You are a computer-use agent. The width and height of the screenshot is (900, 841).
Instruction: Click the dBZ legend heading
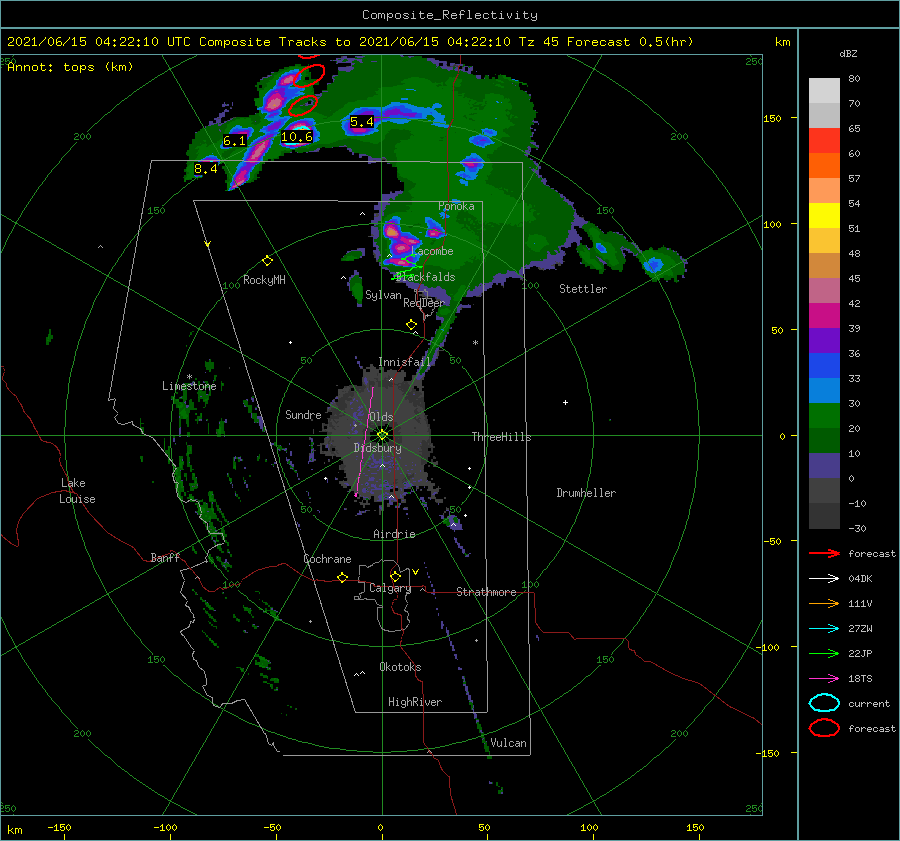pos(848,53)
